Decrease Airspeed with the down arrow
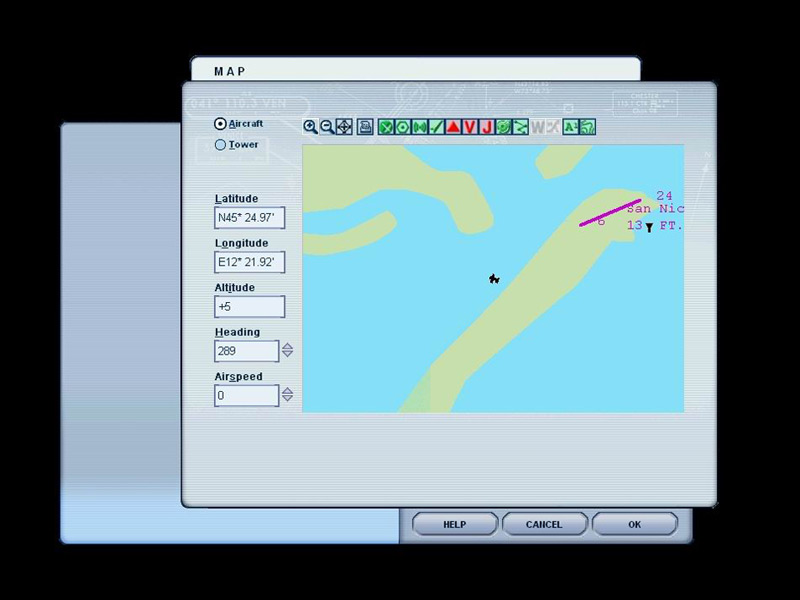800x600 pixels. pyautogui.click(x=287, y=398)
